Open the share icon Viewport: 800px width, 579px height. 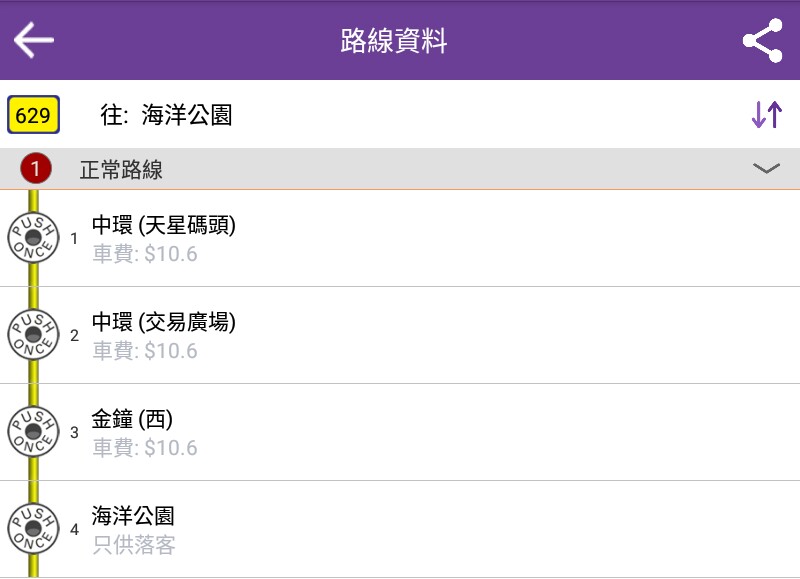[762, 40]
